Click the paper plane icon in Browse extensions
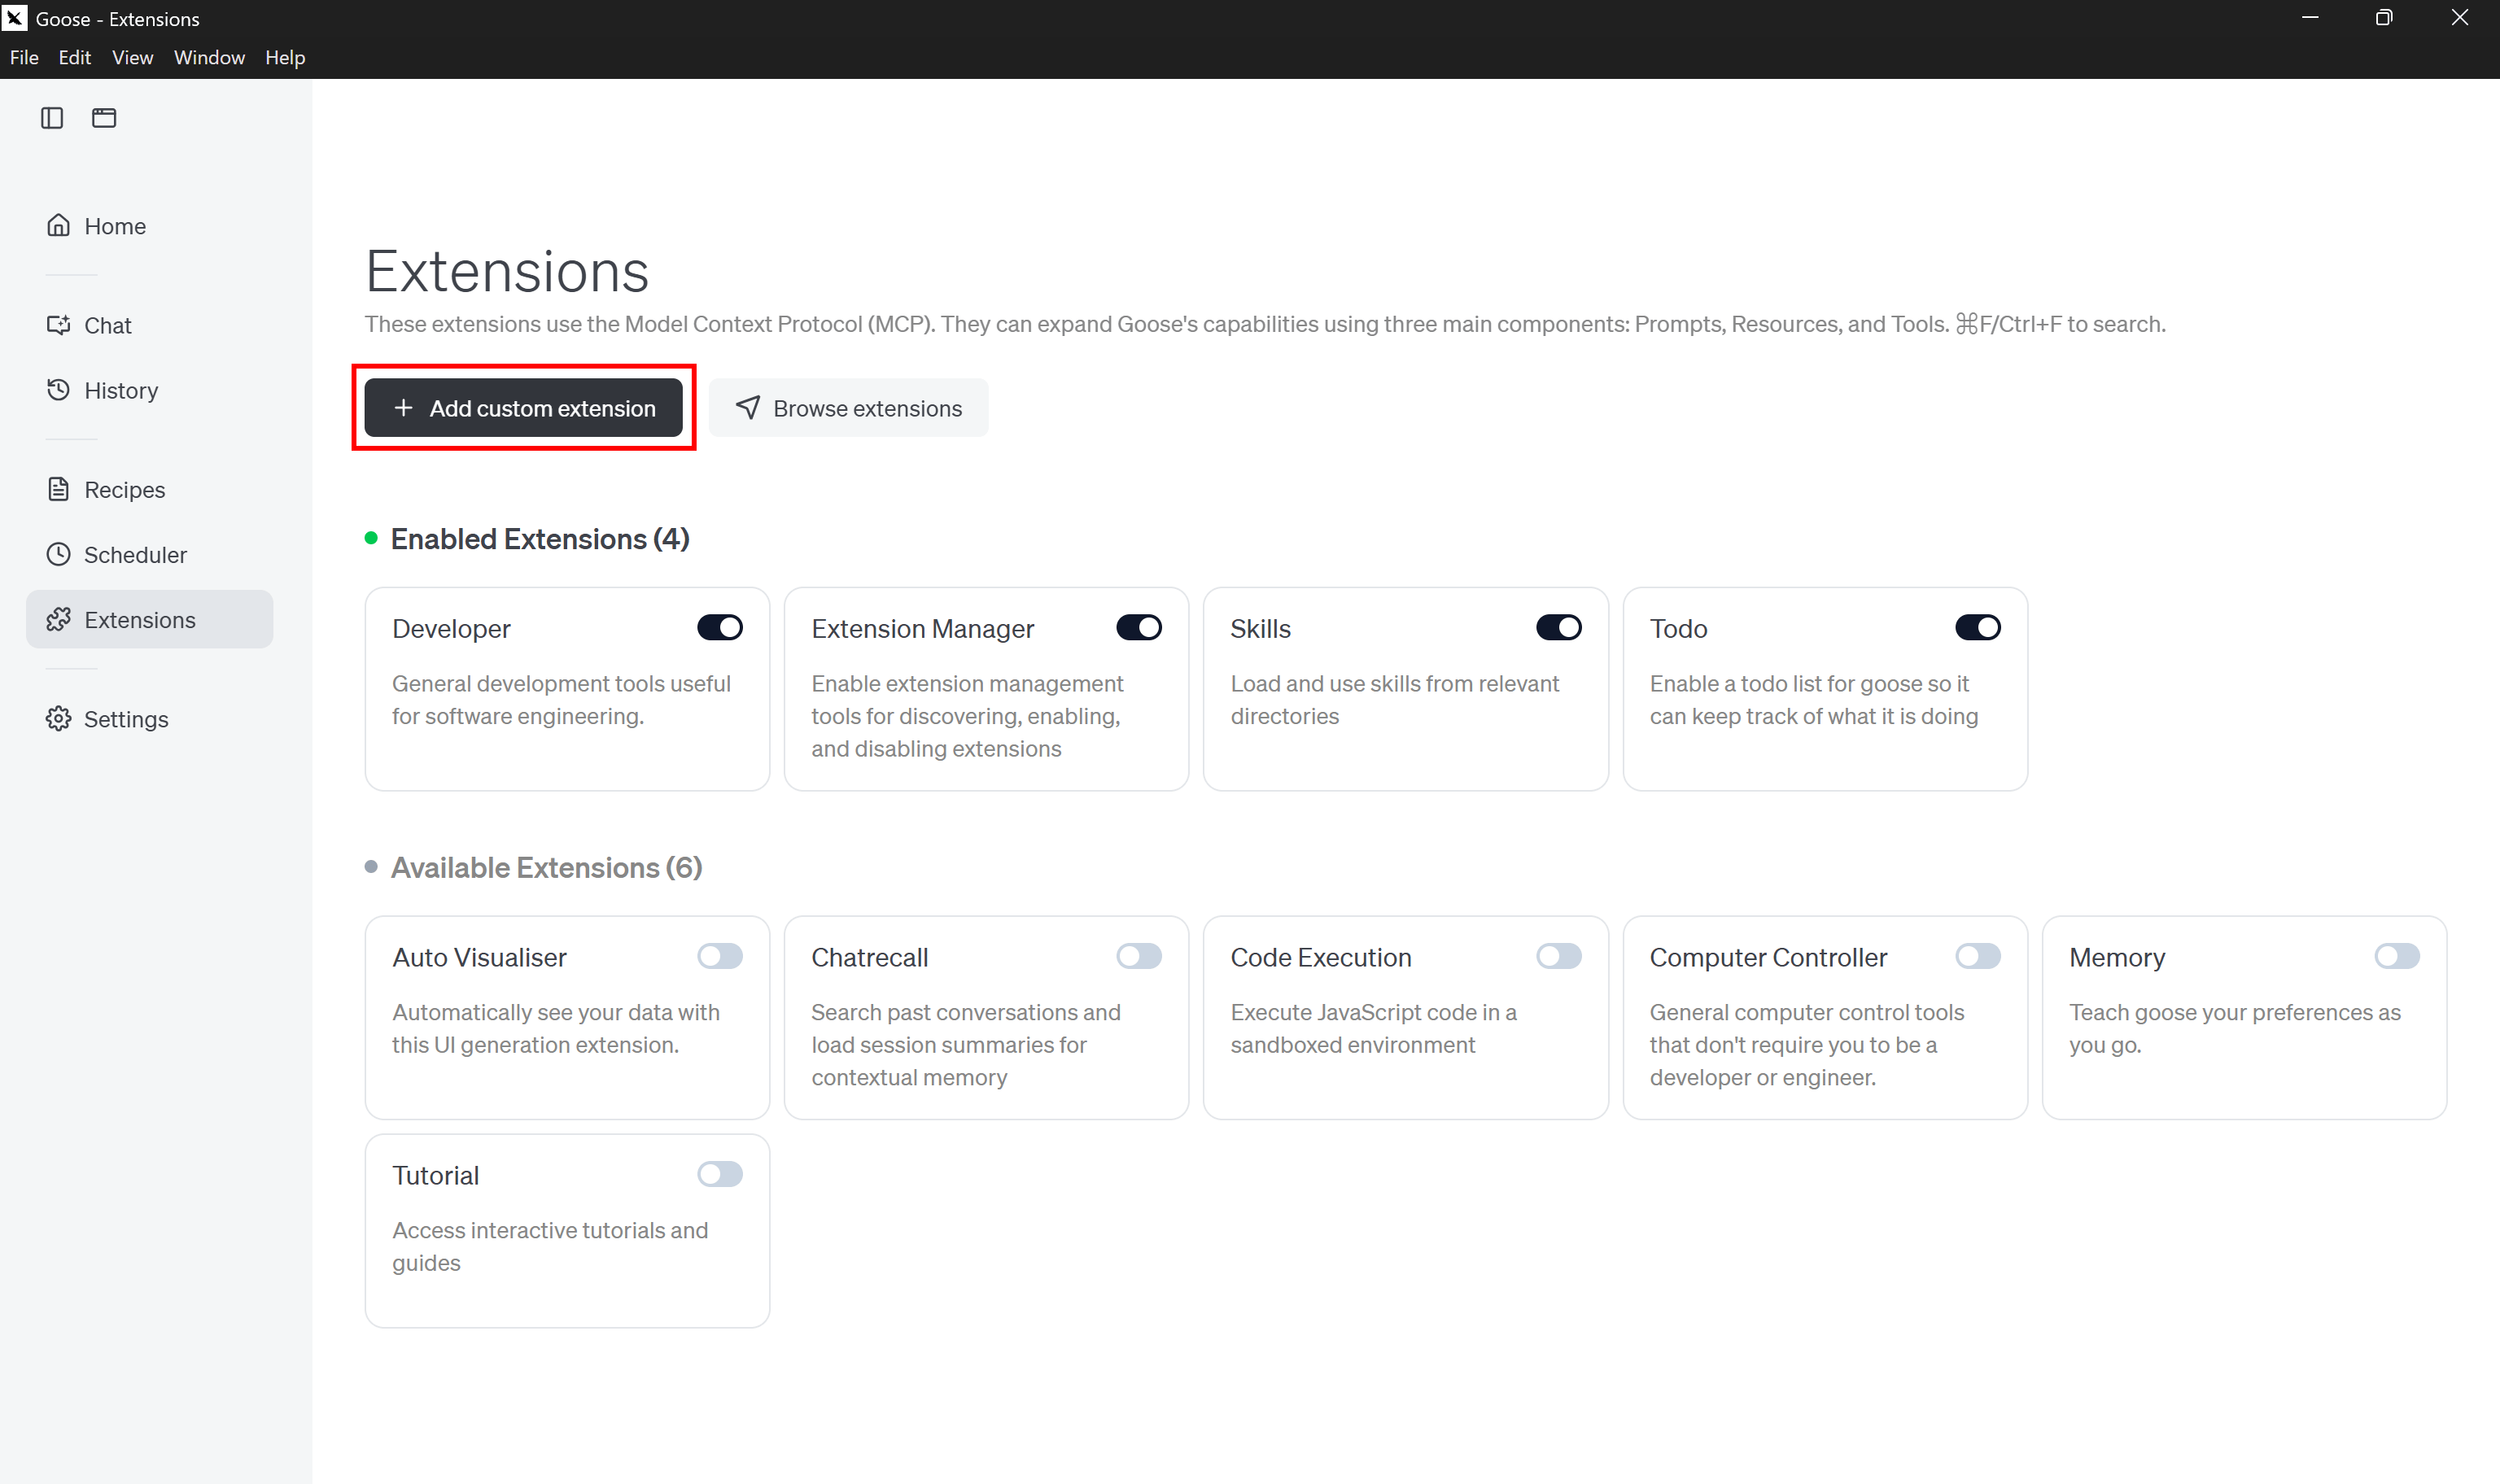Screen dimensions: 2500x1484 [748, 407]
